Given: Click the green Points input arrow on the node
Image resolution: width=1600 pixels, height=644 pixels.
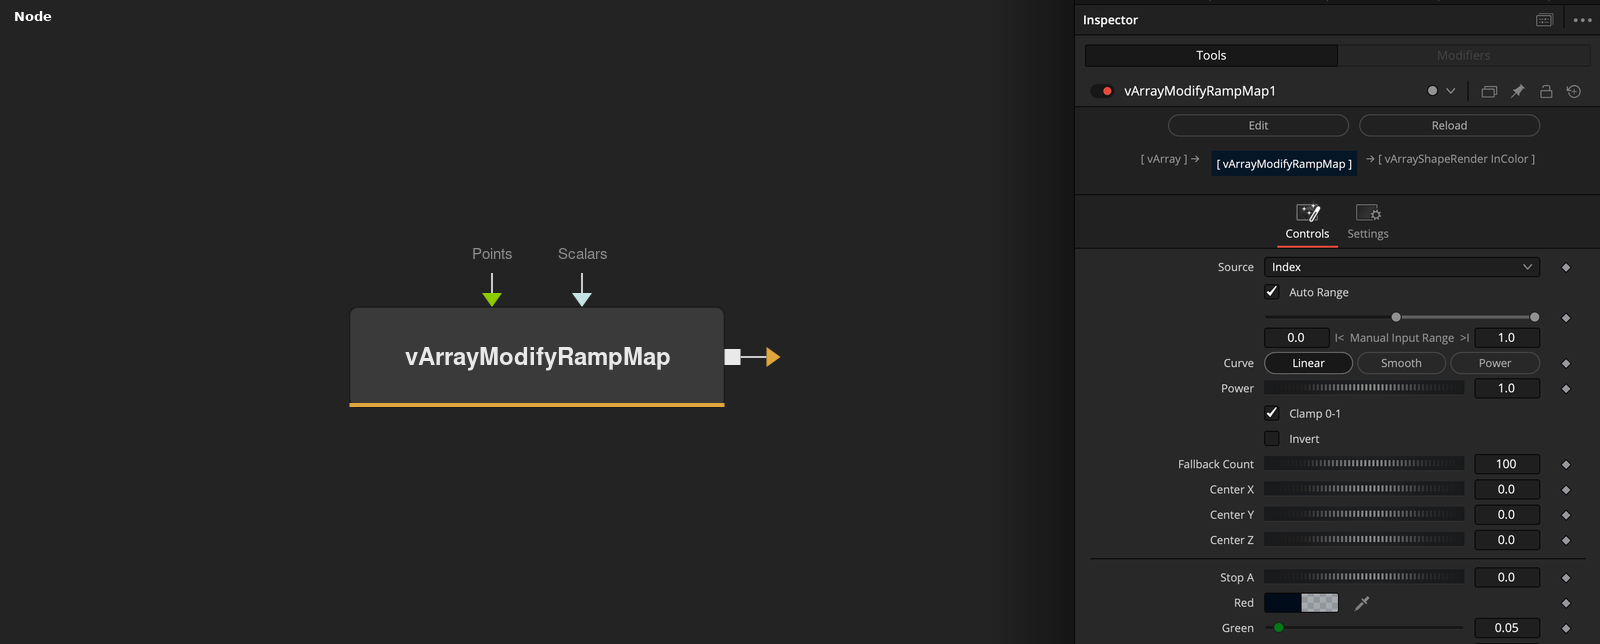Looking at the screenshot, I should 492,299.
